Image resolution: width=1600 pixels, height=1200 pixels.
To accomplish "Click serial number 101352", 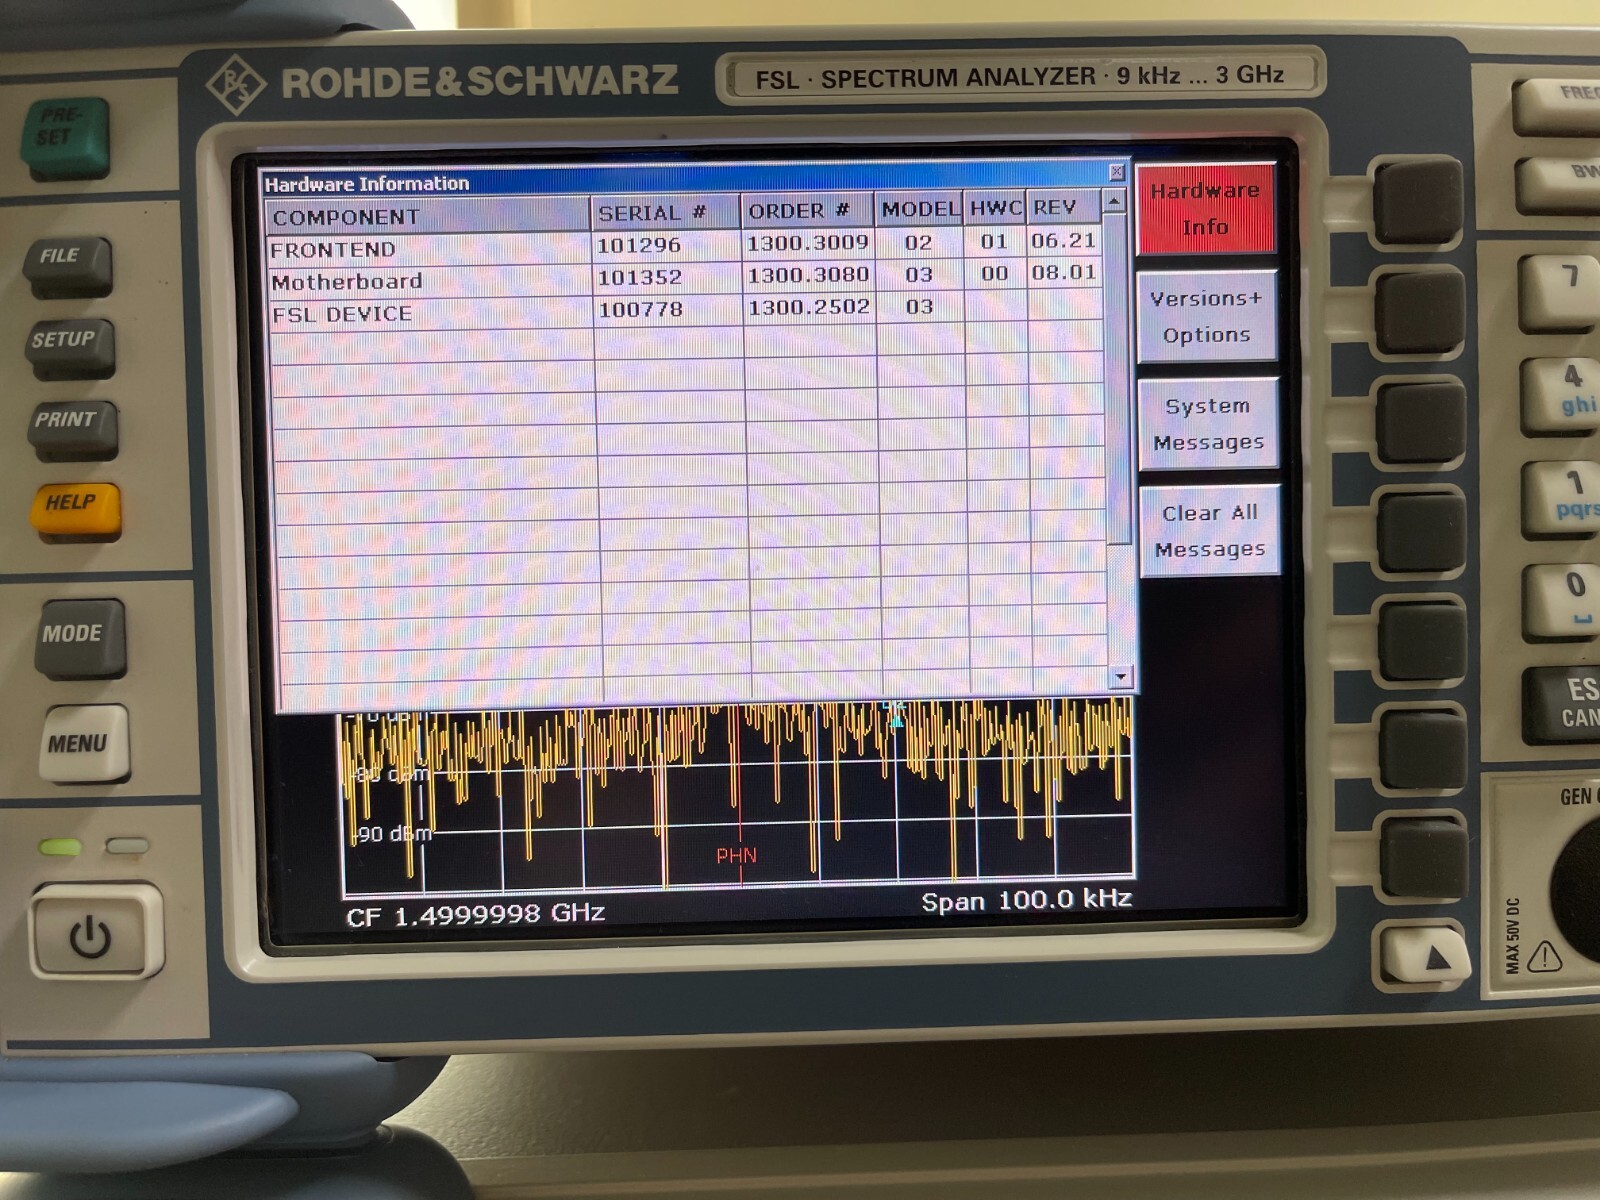I will pos(639,277).
